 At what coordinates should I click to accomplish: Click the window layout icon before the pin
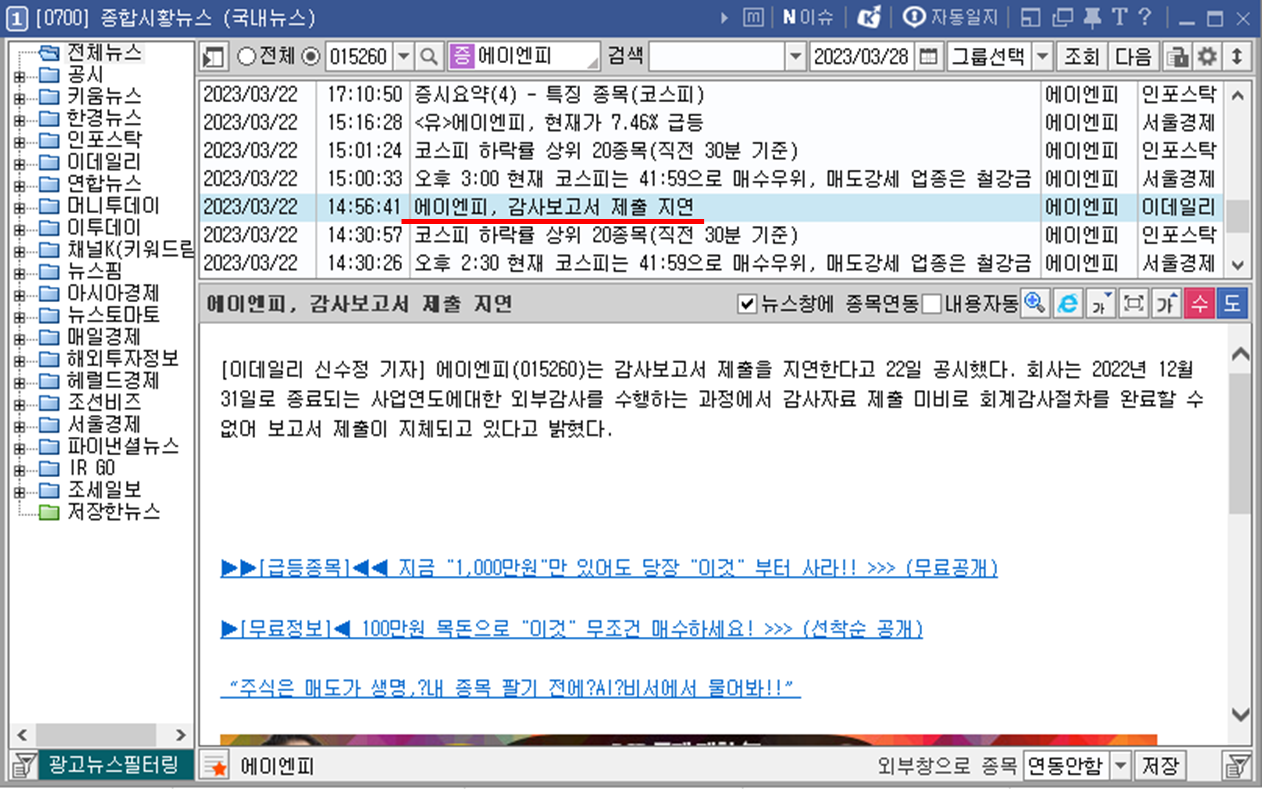tap(1031, 17)
